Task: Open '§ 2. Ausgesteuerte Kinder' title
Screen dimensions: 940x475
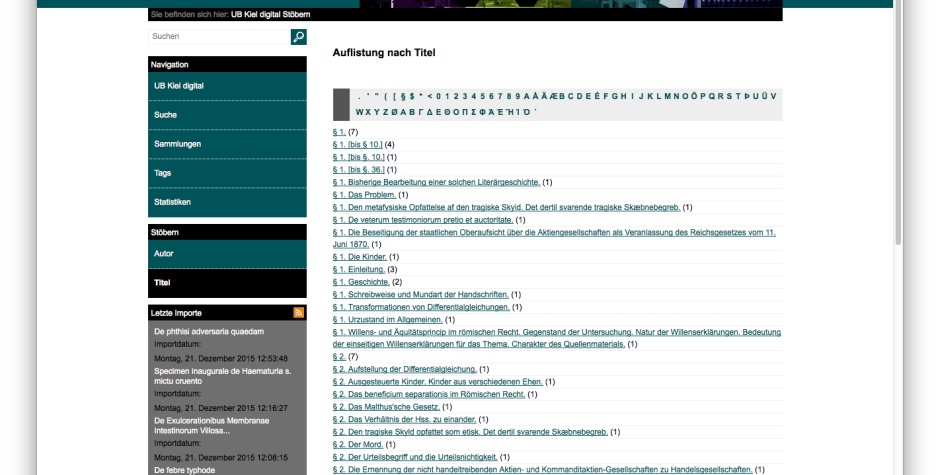Action: point(438,382)
